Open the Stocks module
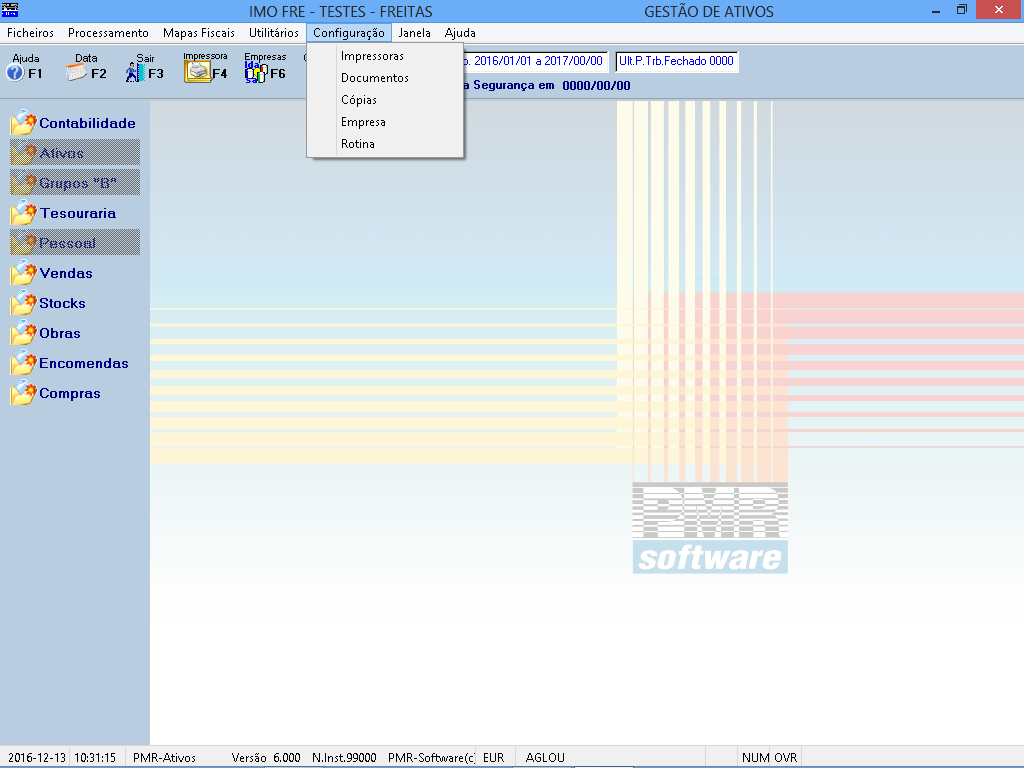This screenshot has height=768, width=1024. coord(49,303)
